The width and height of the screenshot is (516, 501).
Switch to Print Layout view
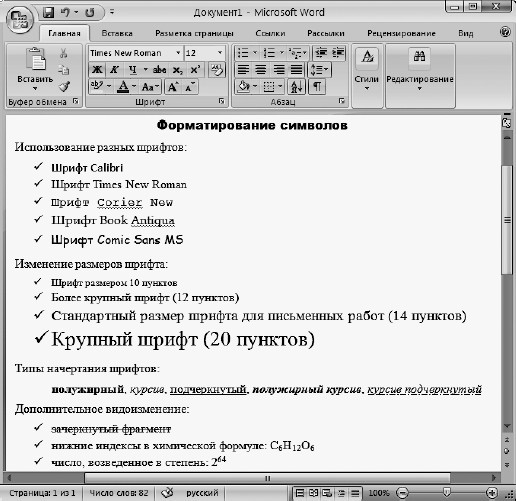[x=300, y=492]
